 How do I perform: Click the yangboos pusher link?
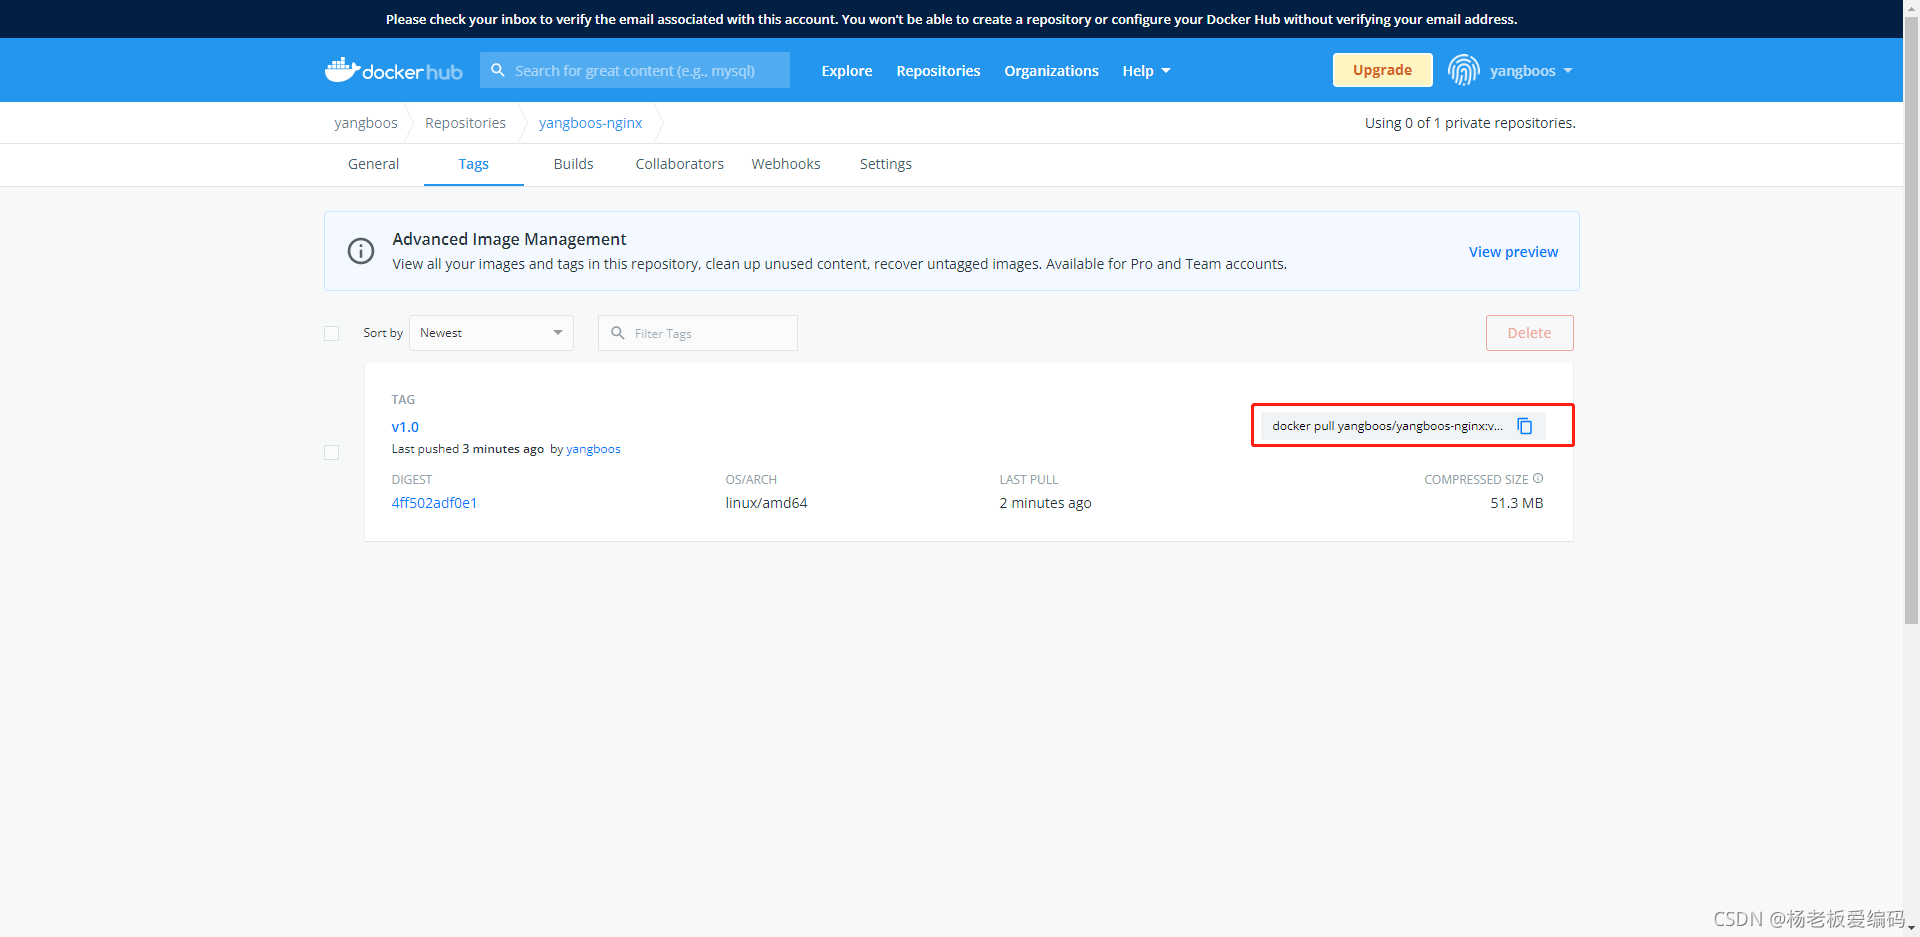[x=593, y=449]
